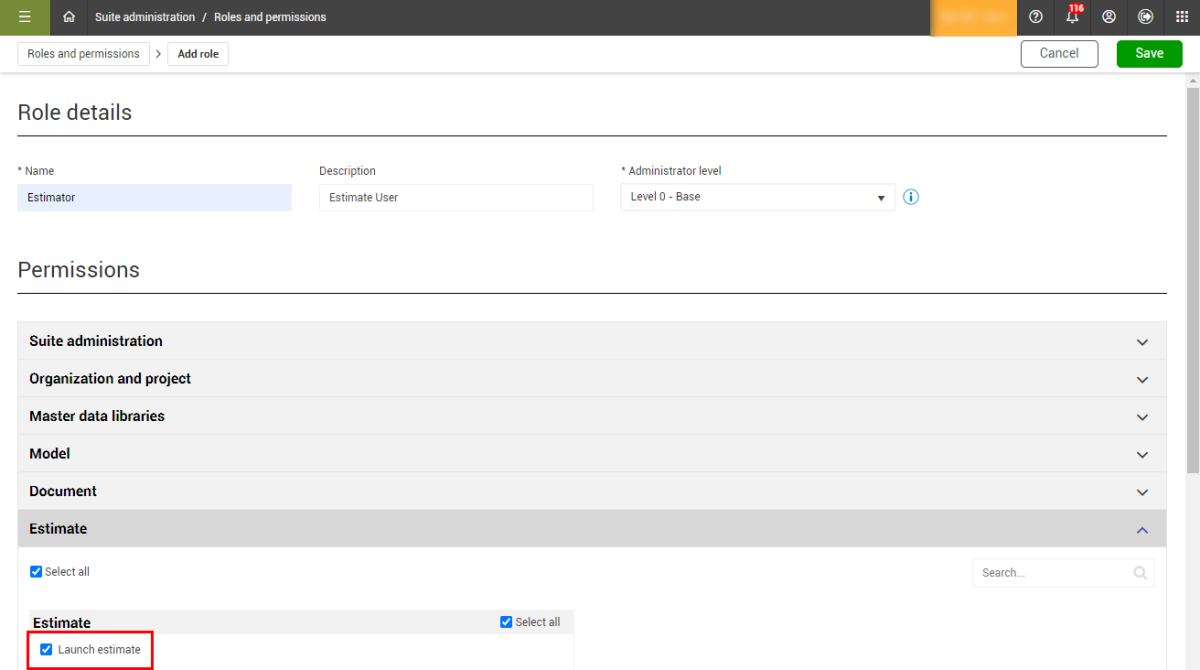Viewport: 1200px width, 670px height.
Task: Open the apps grid launcher icon
Action: click(1182, 17)
